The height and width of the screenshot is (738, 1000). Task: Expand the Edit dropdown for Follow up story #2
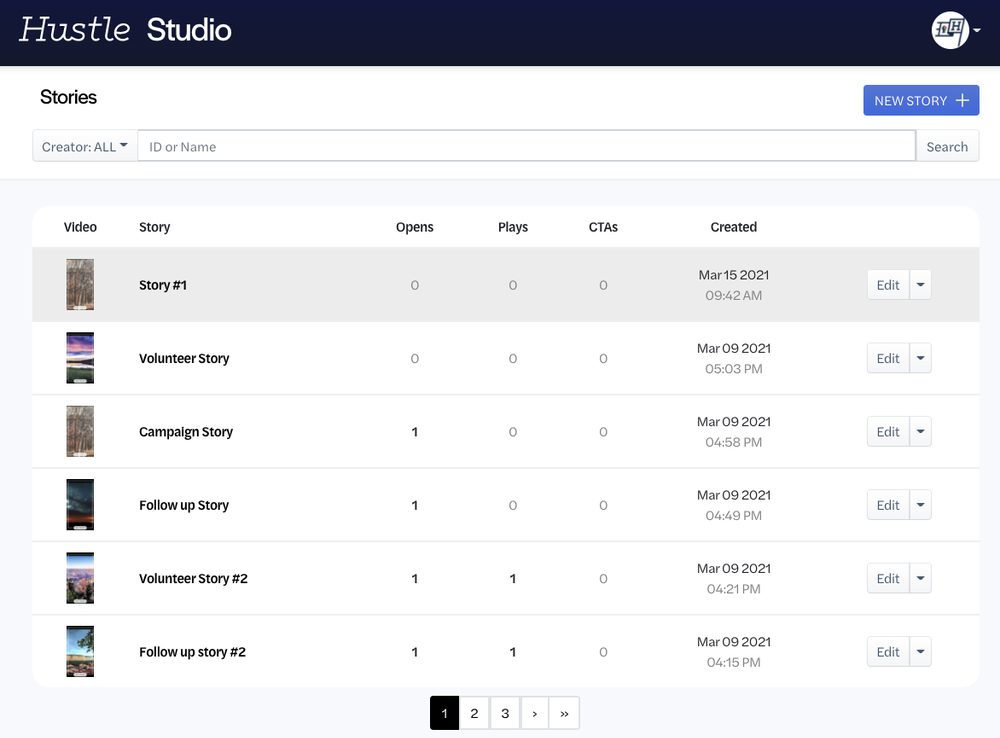[x=921, y=651]
